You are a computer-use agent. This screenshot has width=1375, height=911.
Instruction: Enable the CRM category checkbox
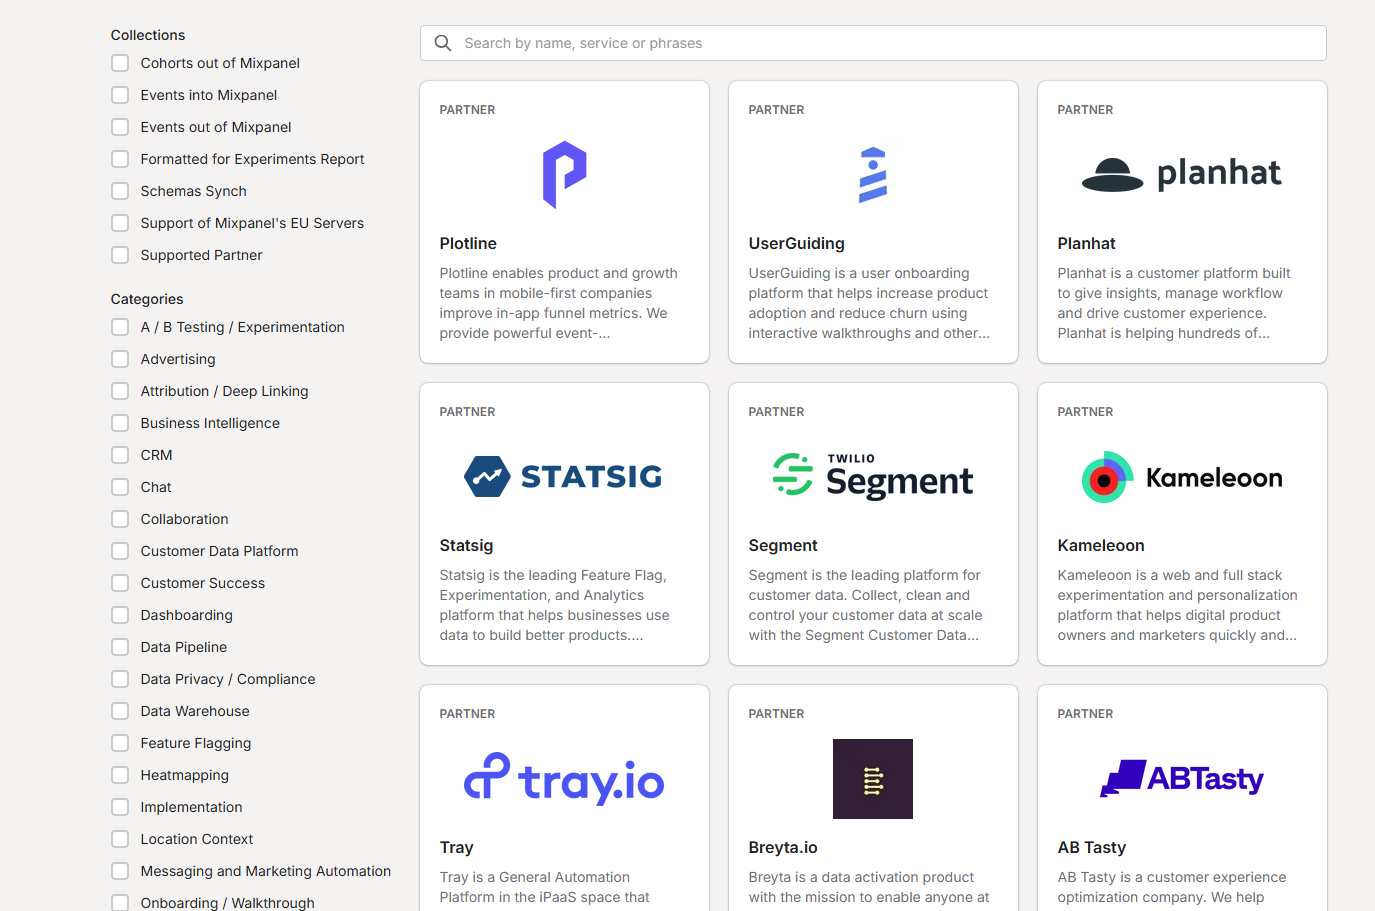(x=120, y=455)
